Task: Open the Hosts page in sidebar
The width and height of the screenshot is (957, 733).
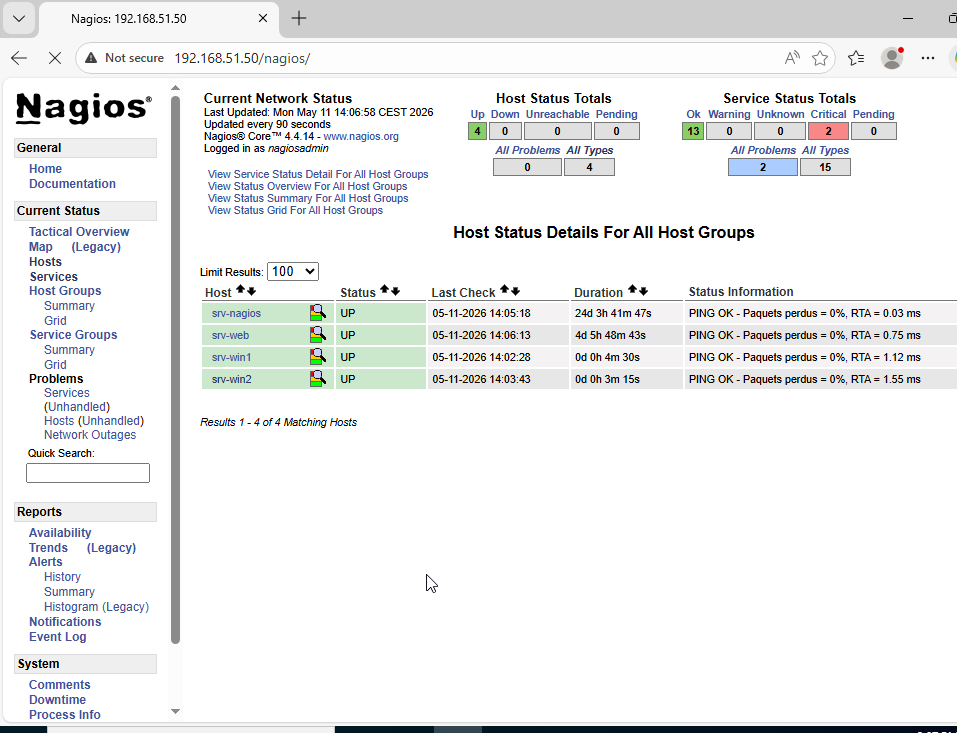Action: (x=45, y=262)
